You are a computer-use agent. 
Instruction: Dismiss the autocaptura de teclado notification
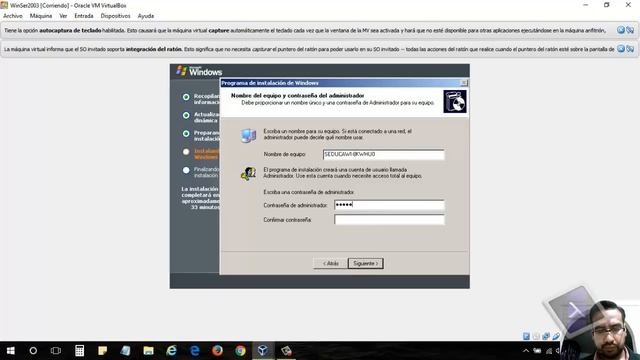[621, 30]
